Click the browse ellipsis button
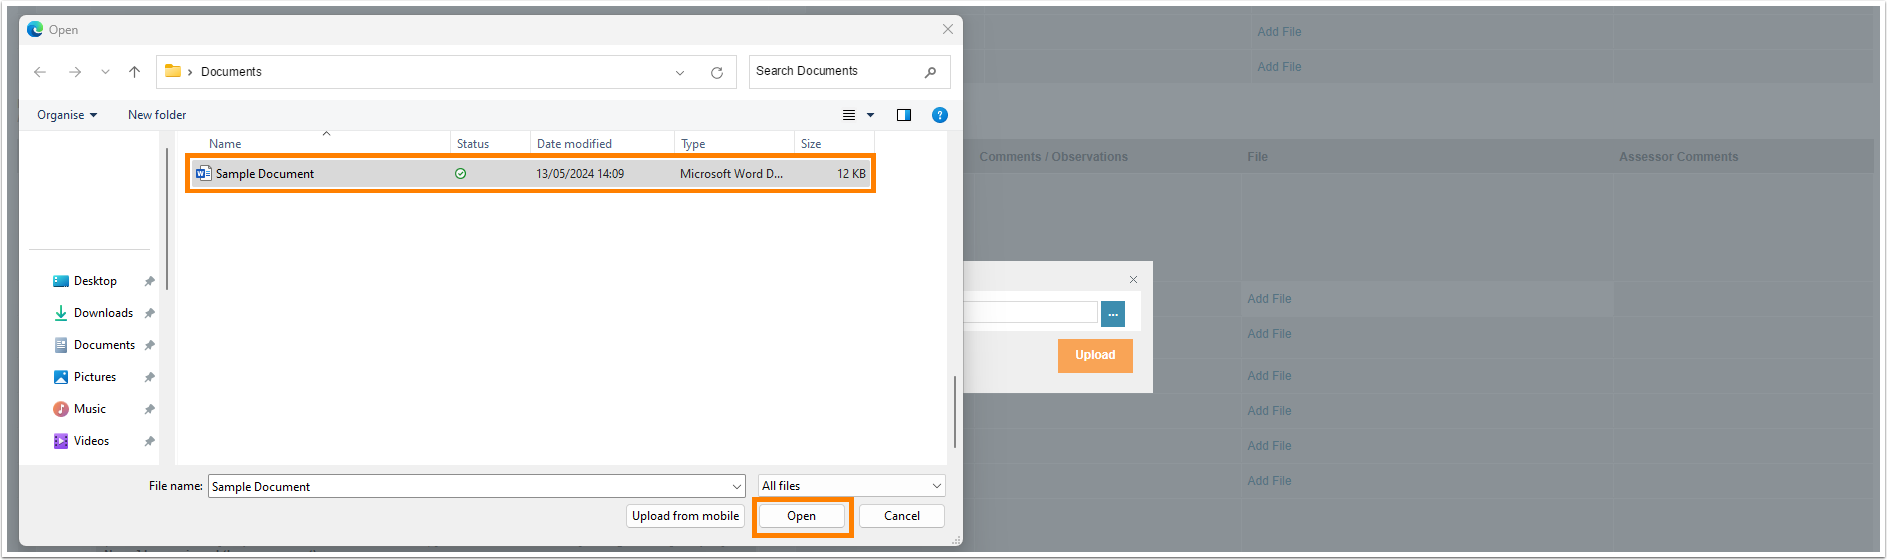 tap(1112, 314)
